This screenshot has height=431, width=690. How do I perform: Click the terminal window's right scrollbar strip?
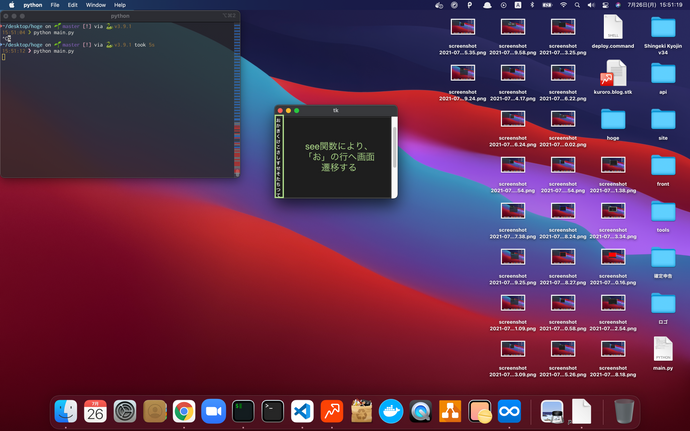(237, 99)
